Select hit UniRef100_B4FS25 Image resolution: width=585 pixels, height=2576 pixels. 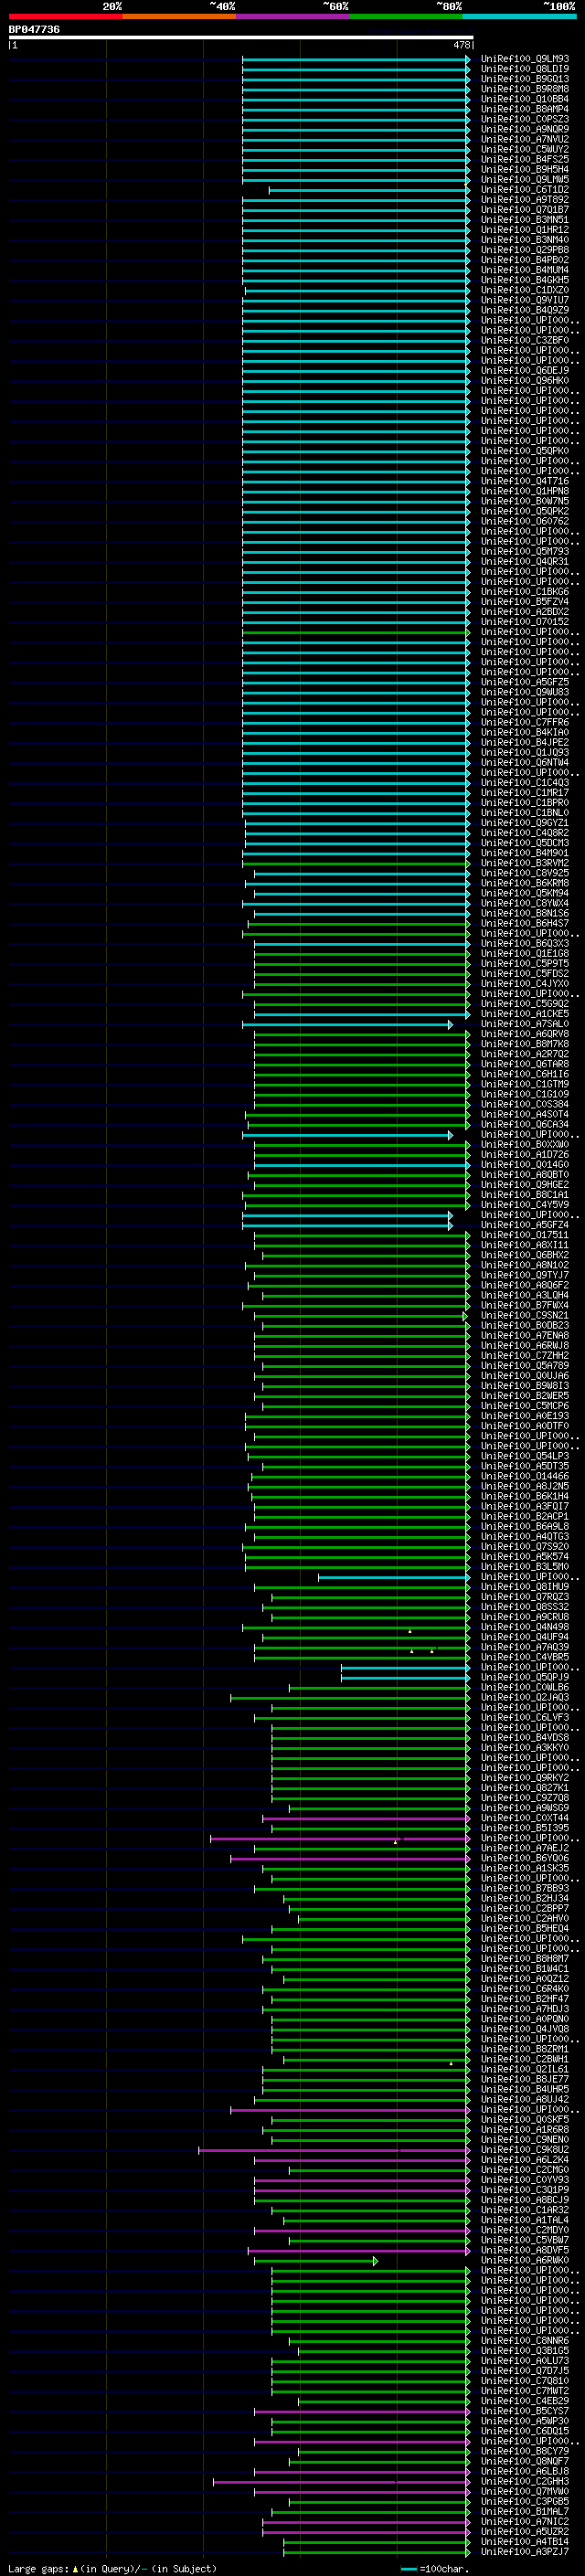pyautogui.click(x=525, y=159)
